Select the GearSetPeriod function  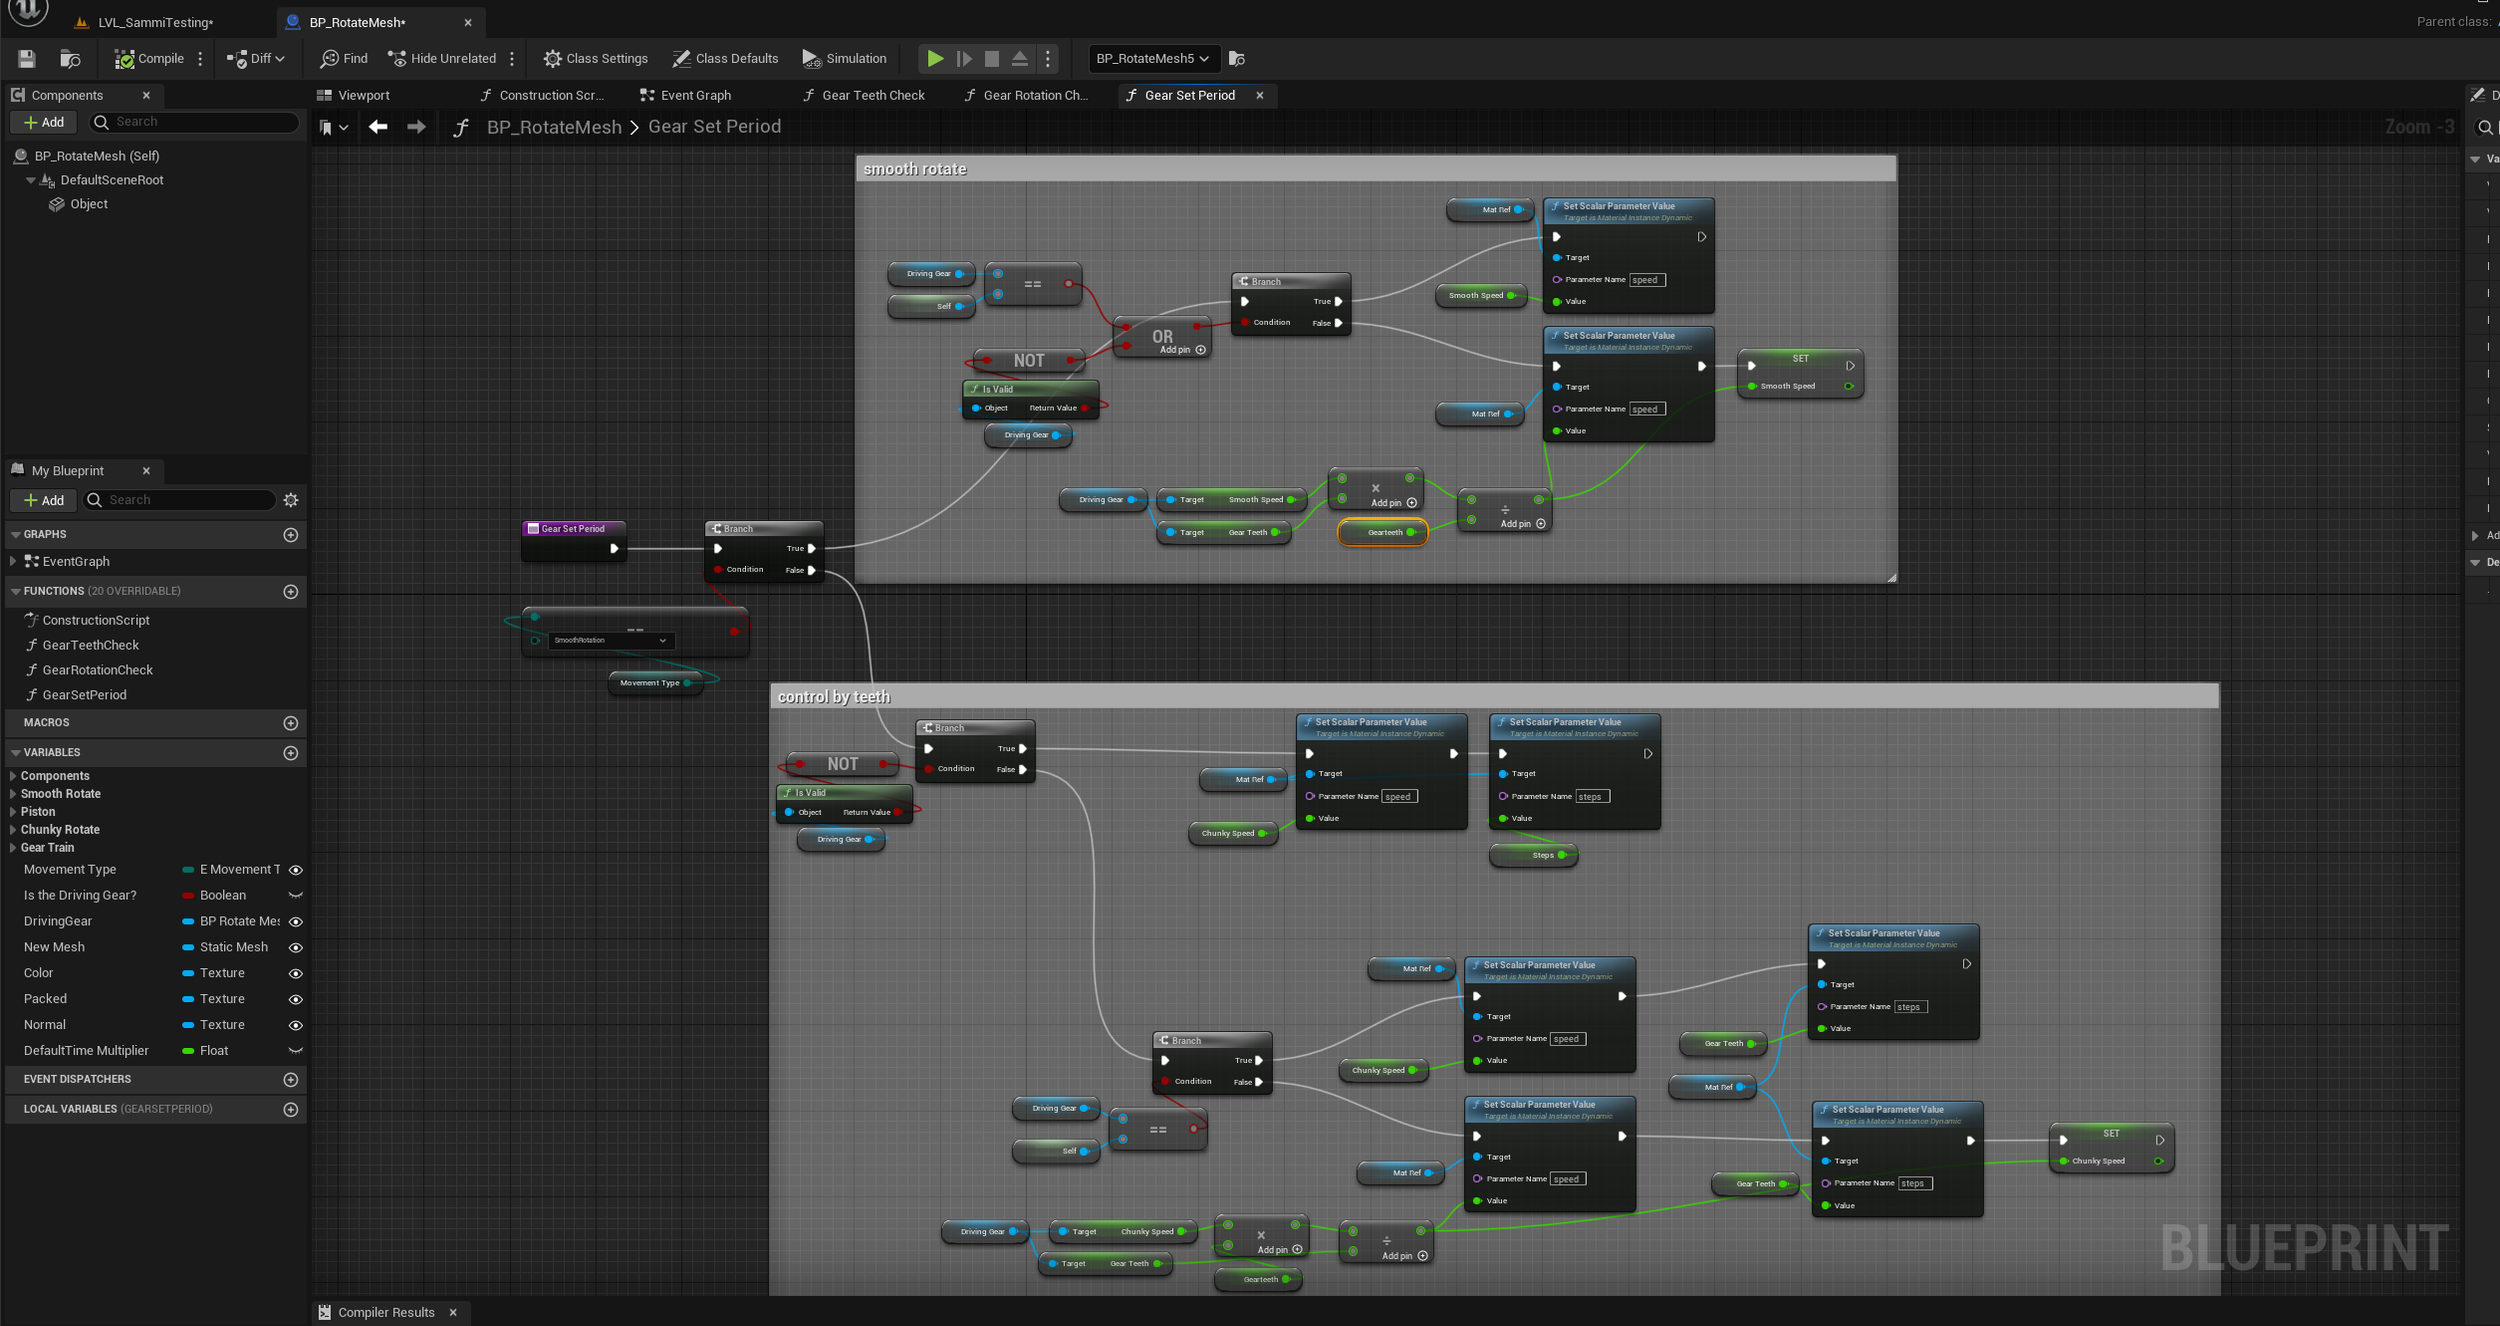(84, 694)
